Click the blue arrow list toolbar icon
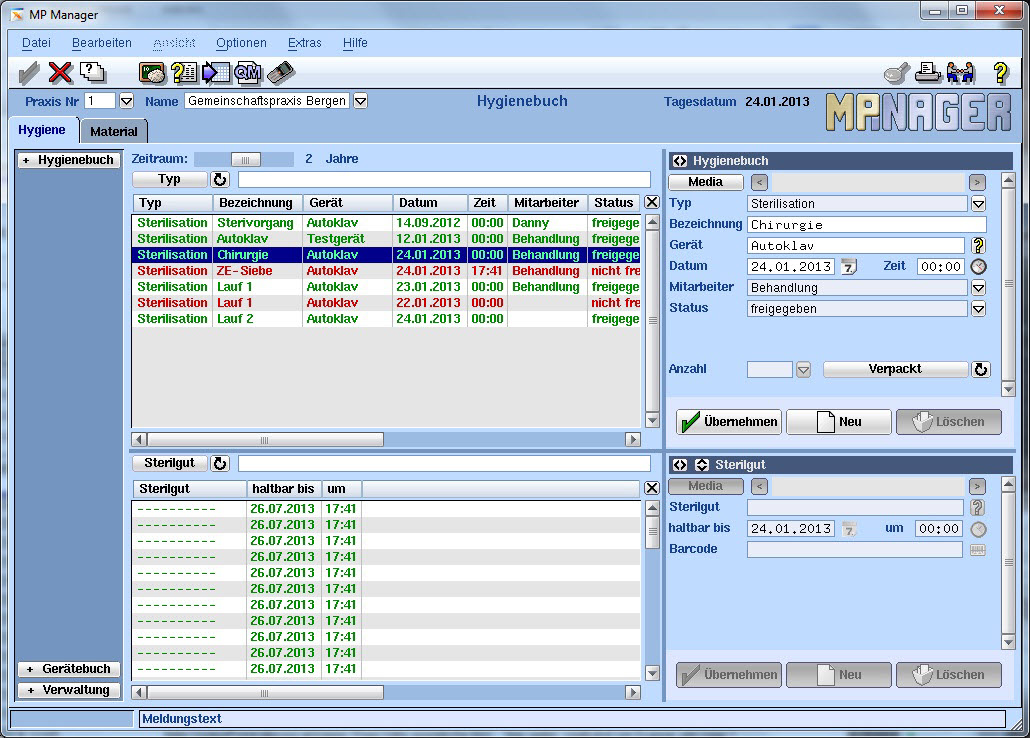The height and width of the screenshot is (738, 1030). coord(216,72)
